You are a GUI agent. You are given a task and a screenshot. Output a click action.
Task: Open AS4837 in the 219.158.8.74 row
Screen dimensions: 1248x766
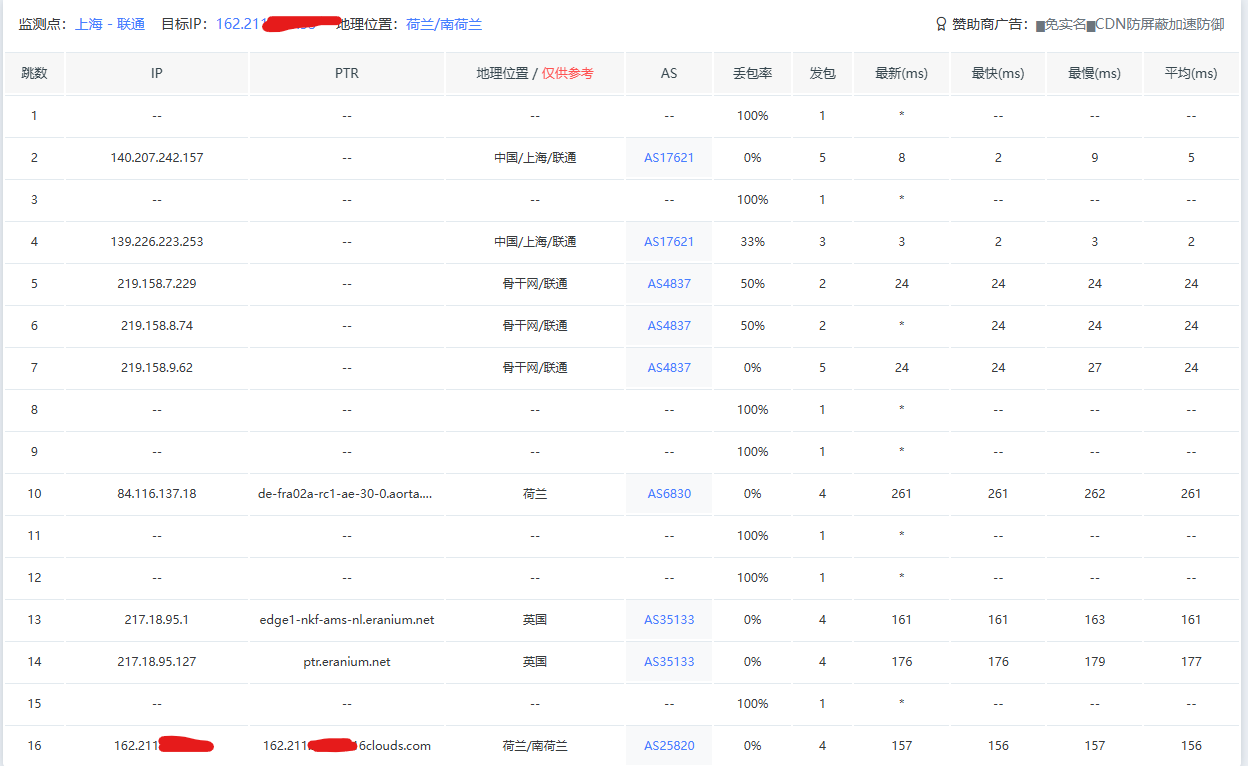click(669, 326)
